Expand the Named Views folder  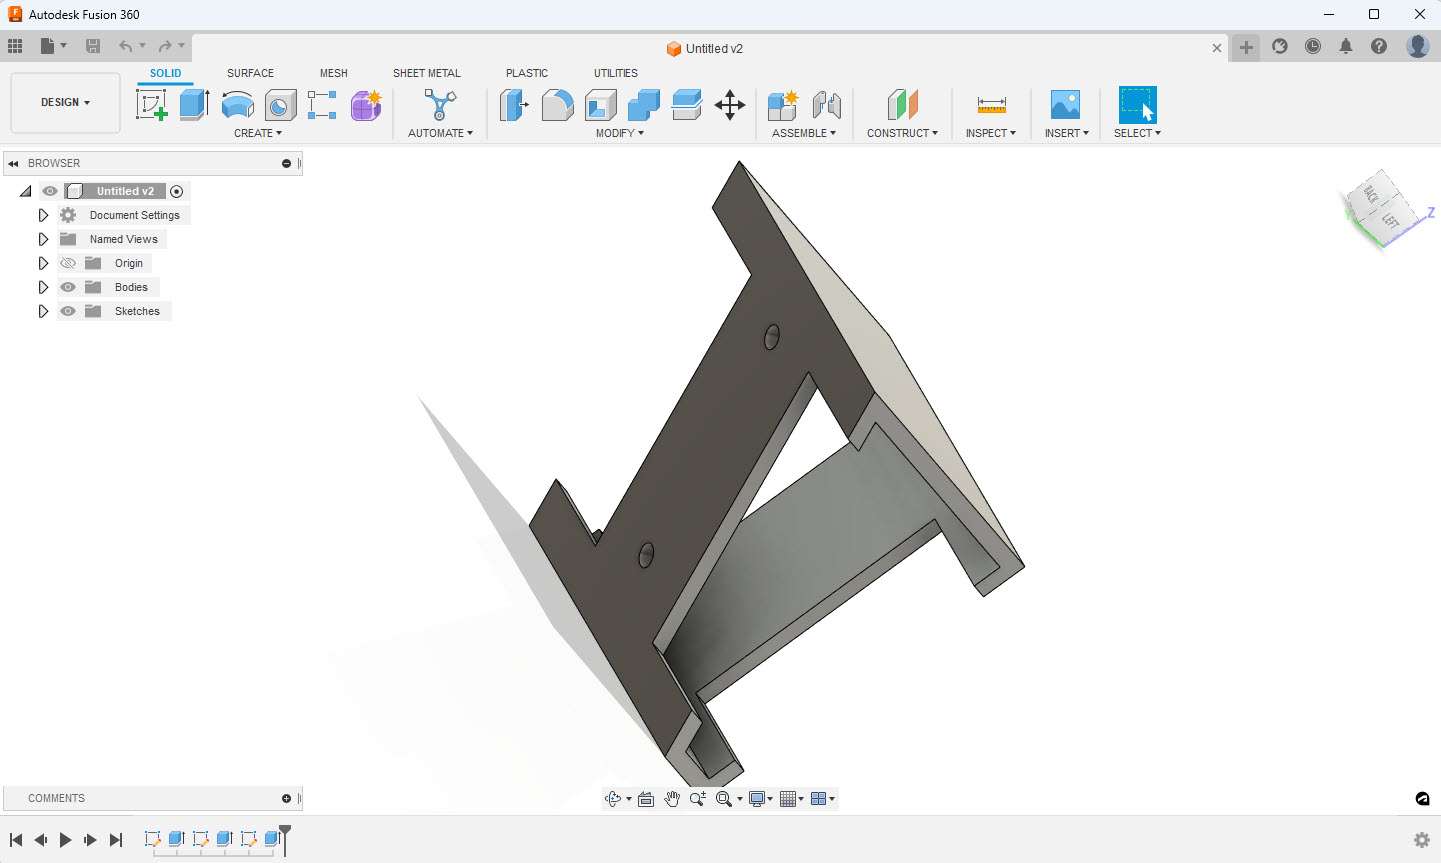point(43,239)
